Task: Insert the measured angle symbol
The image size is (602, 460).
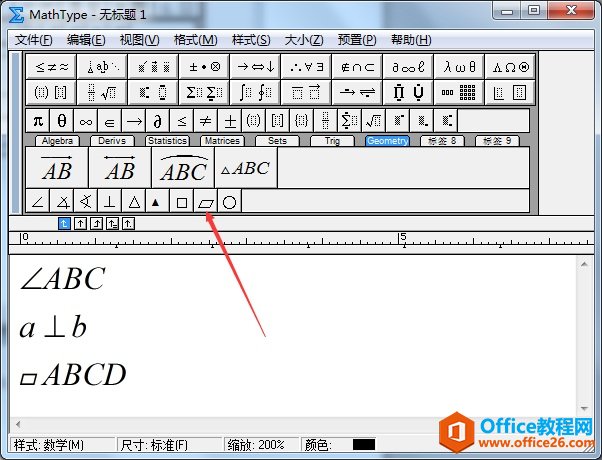Action: pos(62,201)
